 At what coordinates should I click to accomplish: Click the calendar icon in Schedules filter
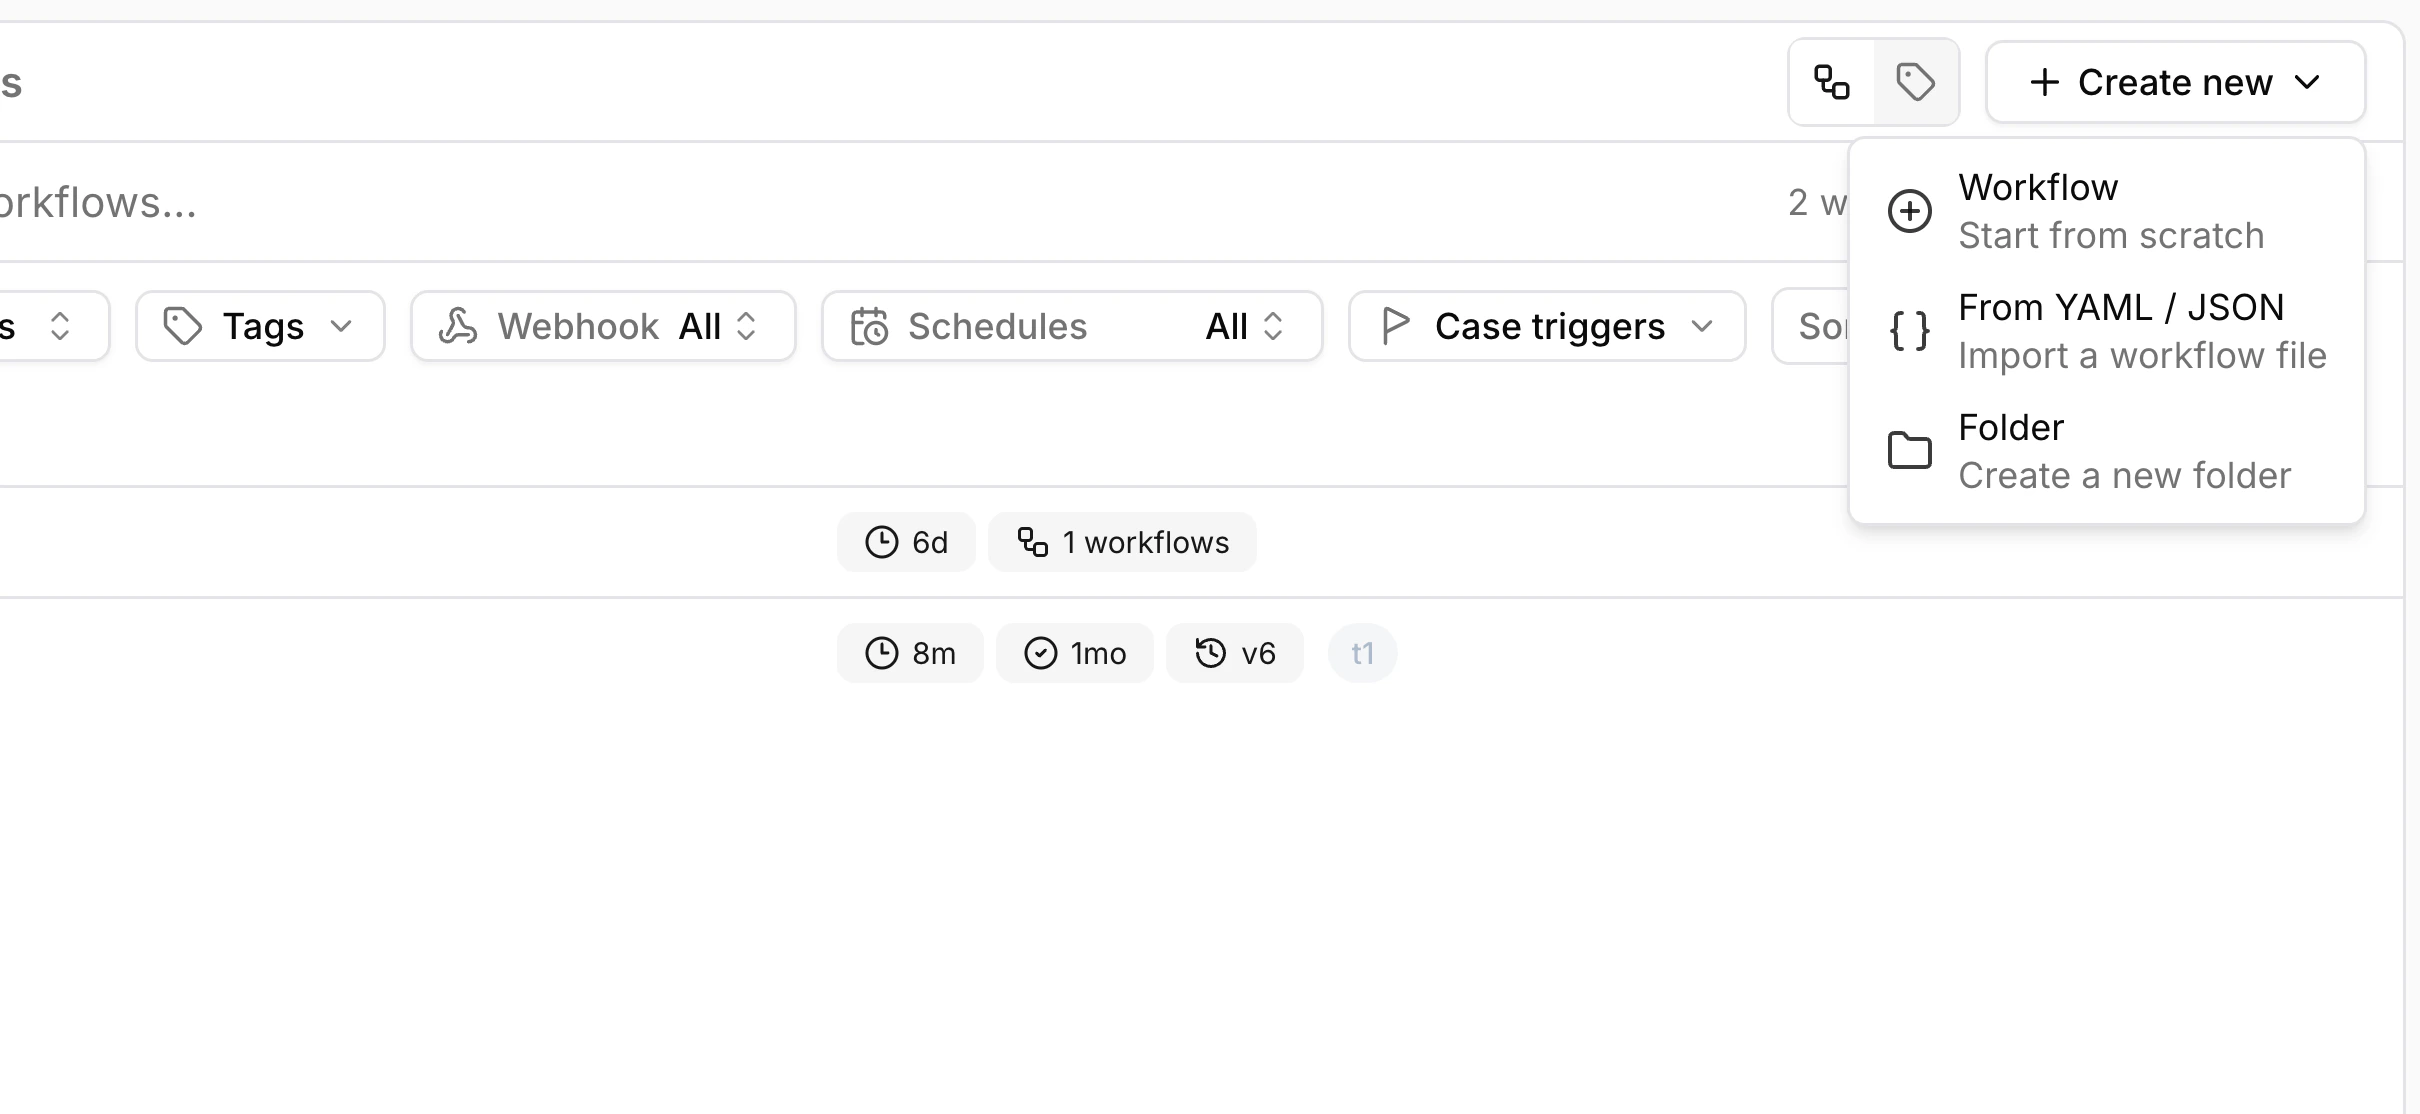coord(870,326)
